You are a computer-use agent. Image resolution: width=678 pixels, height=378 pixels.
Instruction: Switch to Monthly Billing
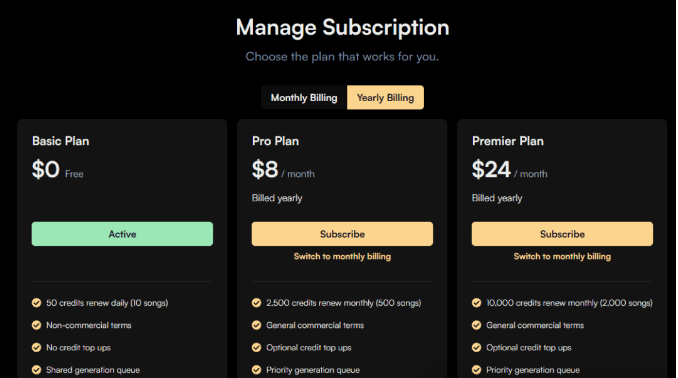tap(304, 98)
